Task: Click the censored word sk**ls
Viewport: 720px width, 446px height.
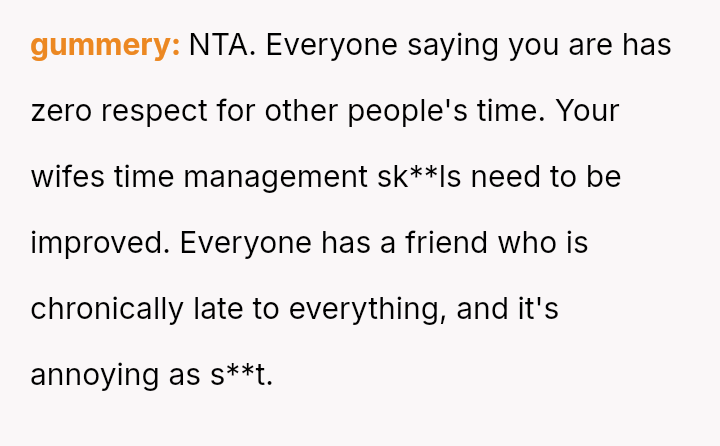Action: coord(414,177)
